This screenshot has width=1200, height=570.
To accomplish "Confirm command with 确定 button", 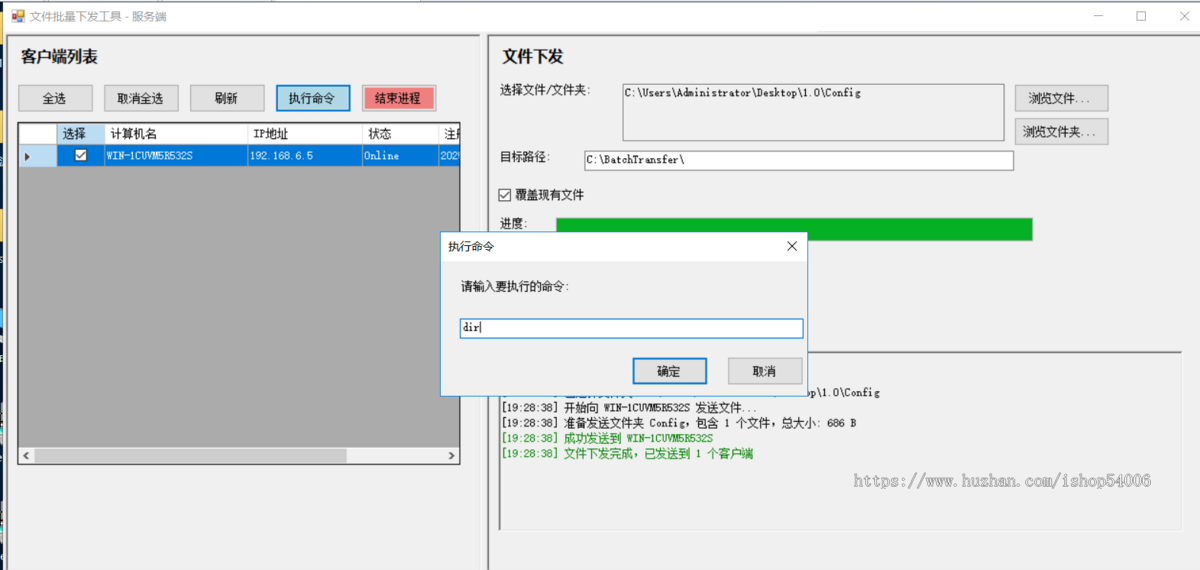I will pos(669,371).
